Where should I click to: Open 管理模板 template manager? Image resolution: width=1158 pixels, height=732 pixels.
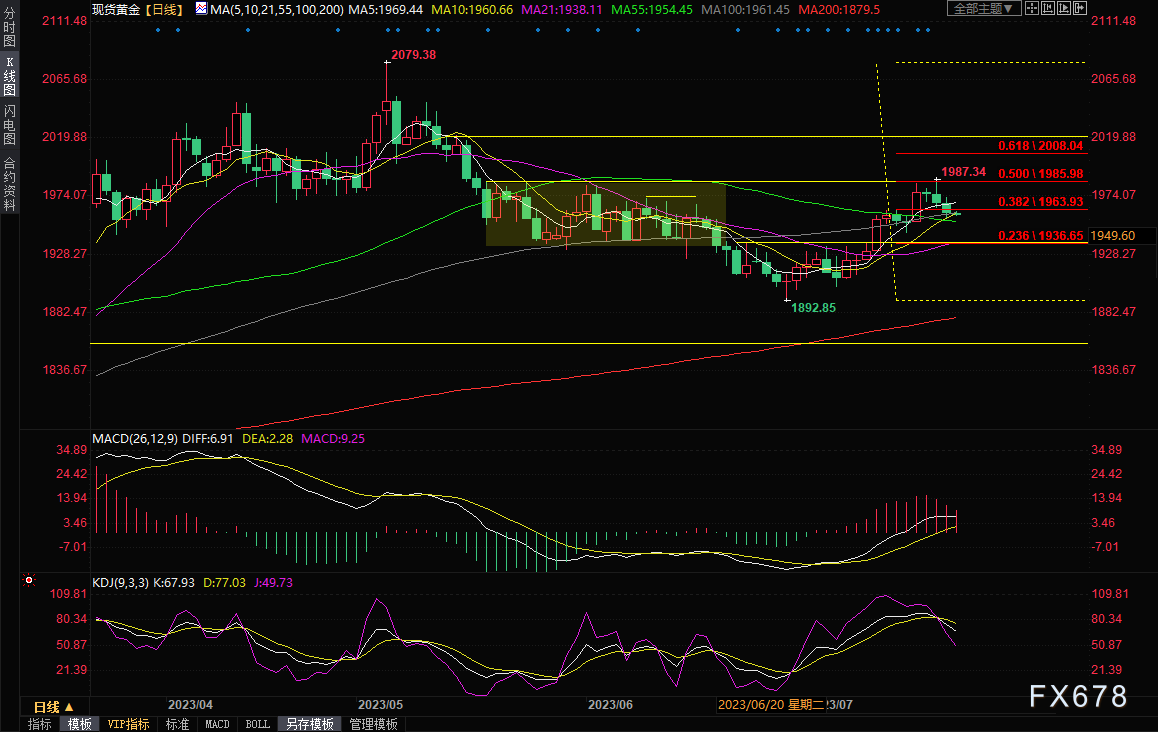click(373, 725)
